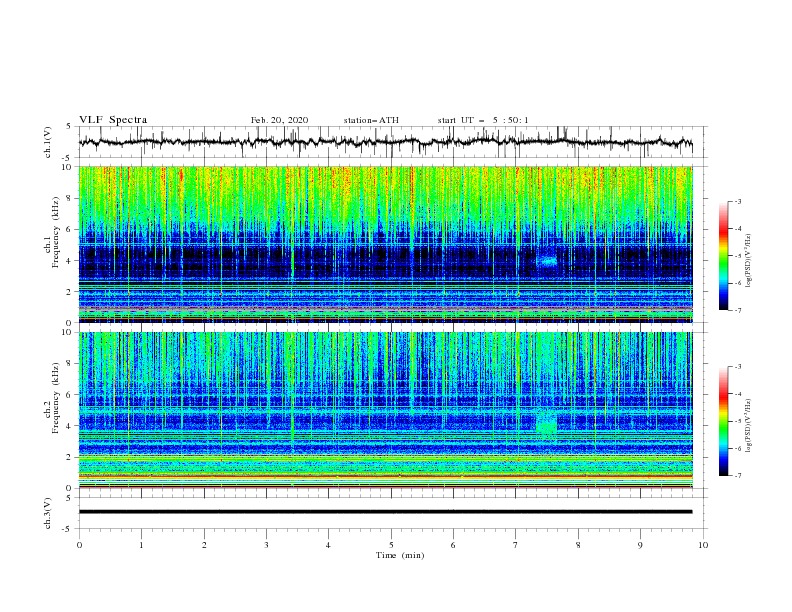Click the ch.2 spectrogram color bar
This screenshot has width=792, height=612.
[724, 421]
